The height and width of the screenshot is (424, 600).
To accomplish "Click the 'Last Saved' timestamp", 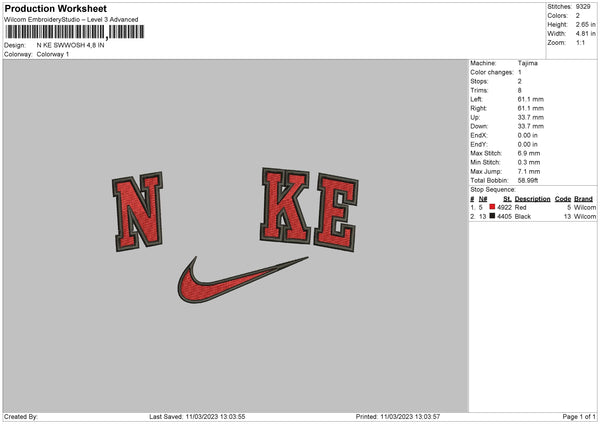I will (197, 417).
